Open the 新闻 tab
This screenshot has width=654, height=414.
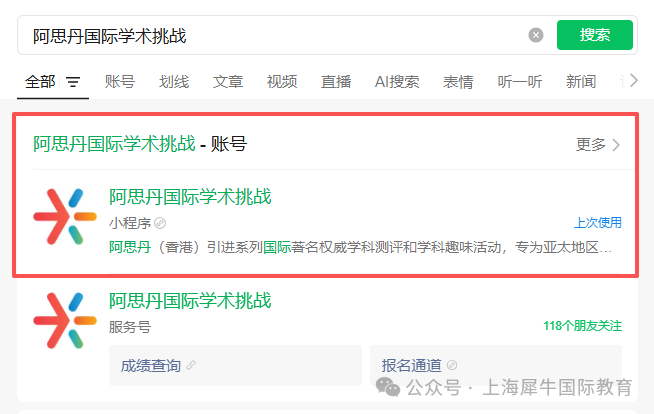click(x=581, y=82)
